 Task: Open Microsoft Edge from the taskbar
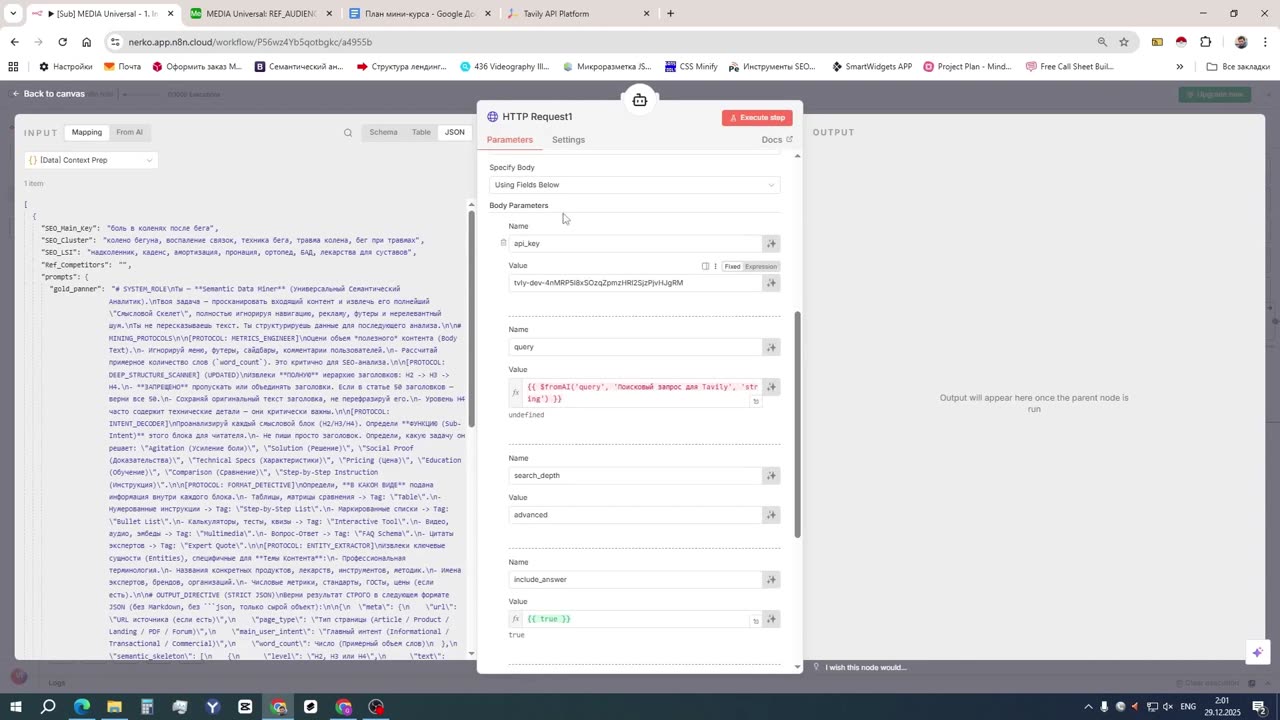point(81,706)
